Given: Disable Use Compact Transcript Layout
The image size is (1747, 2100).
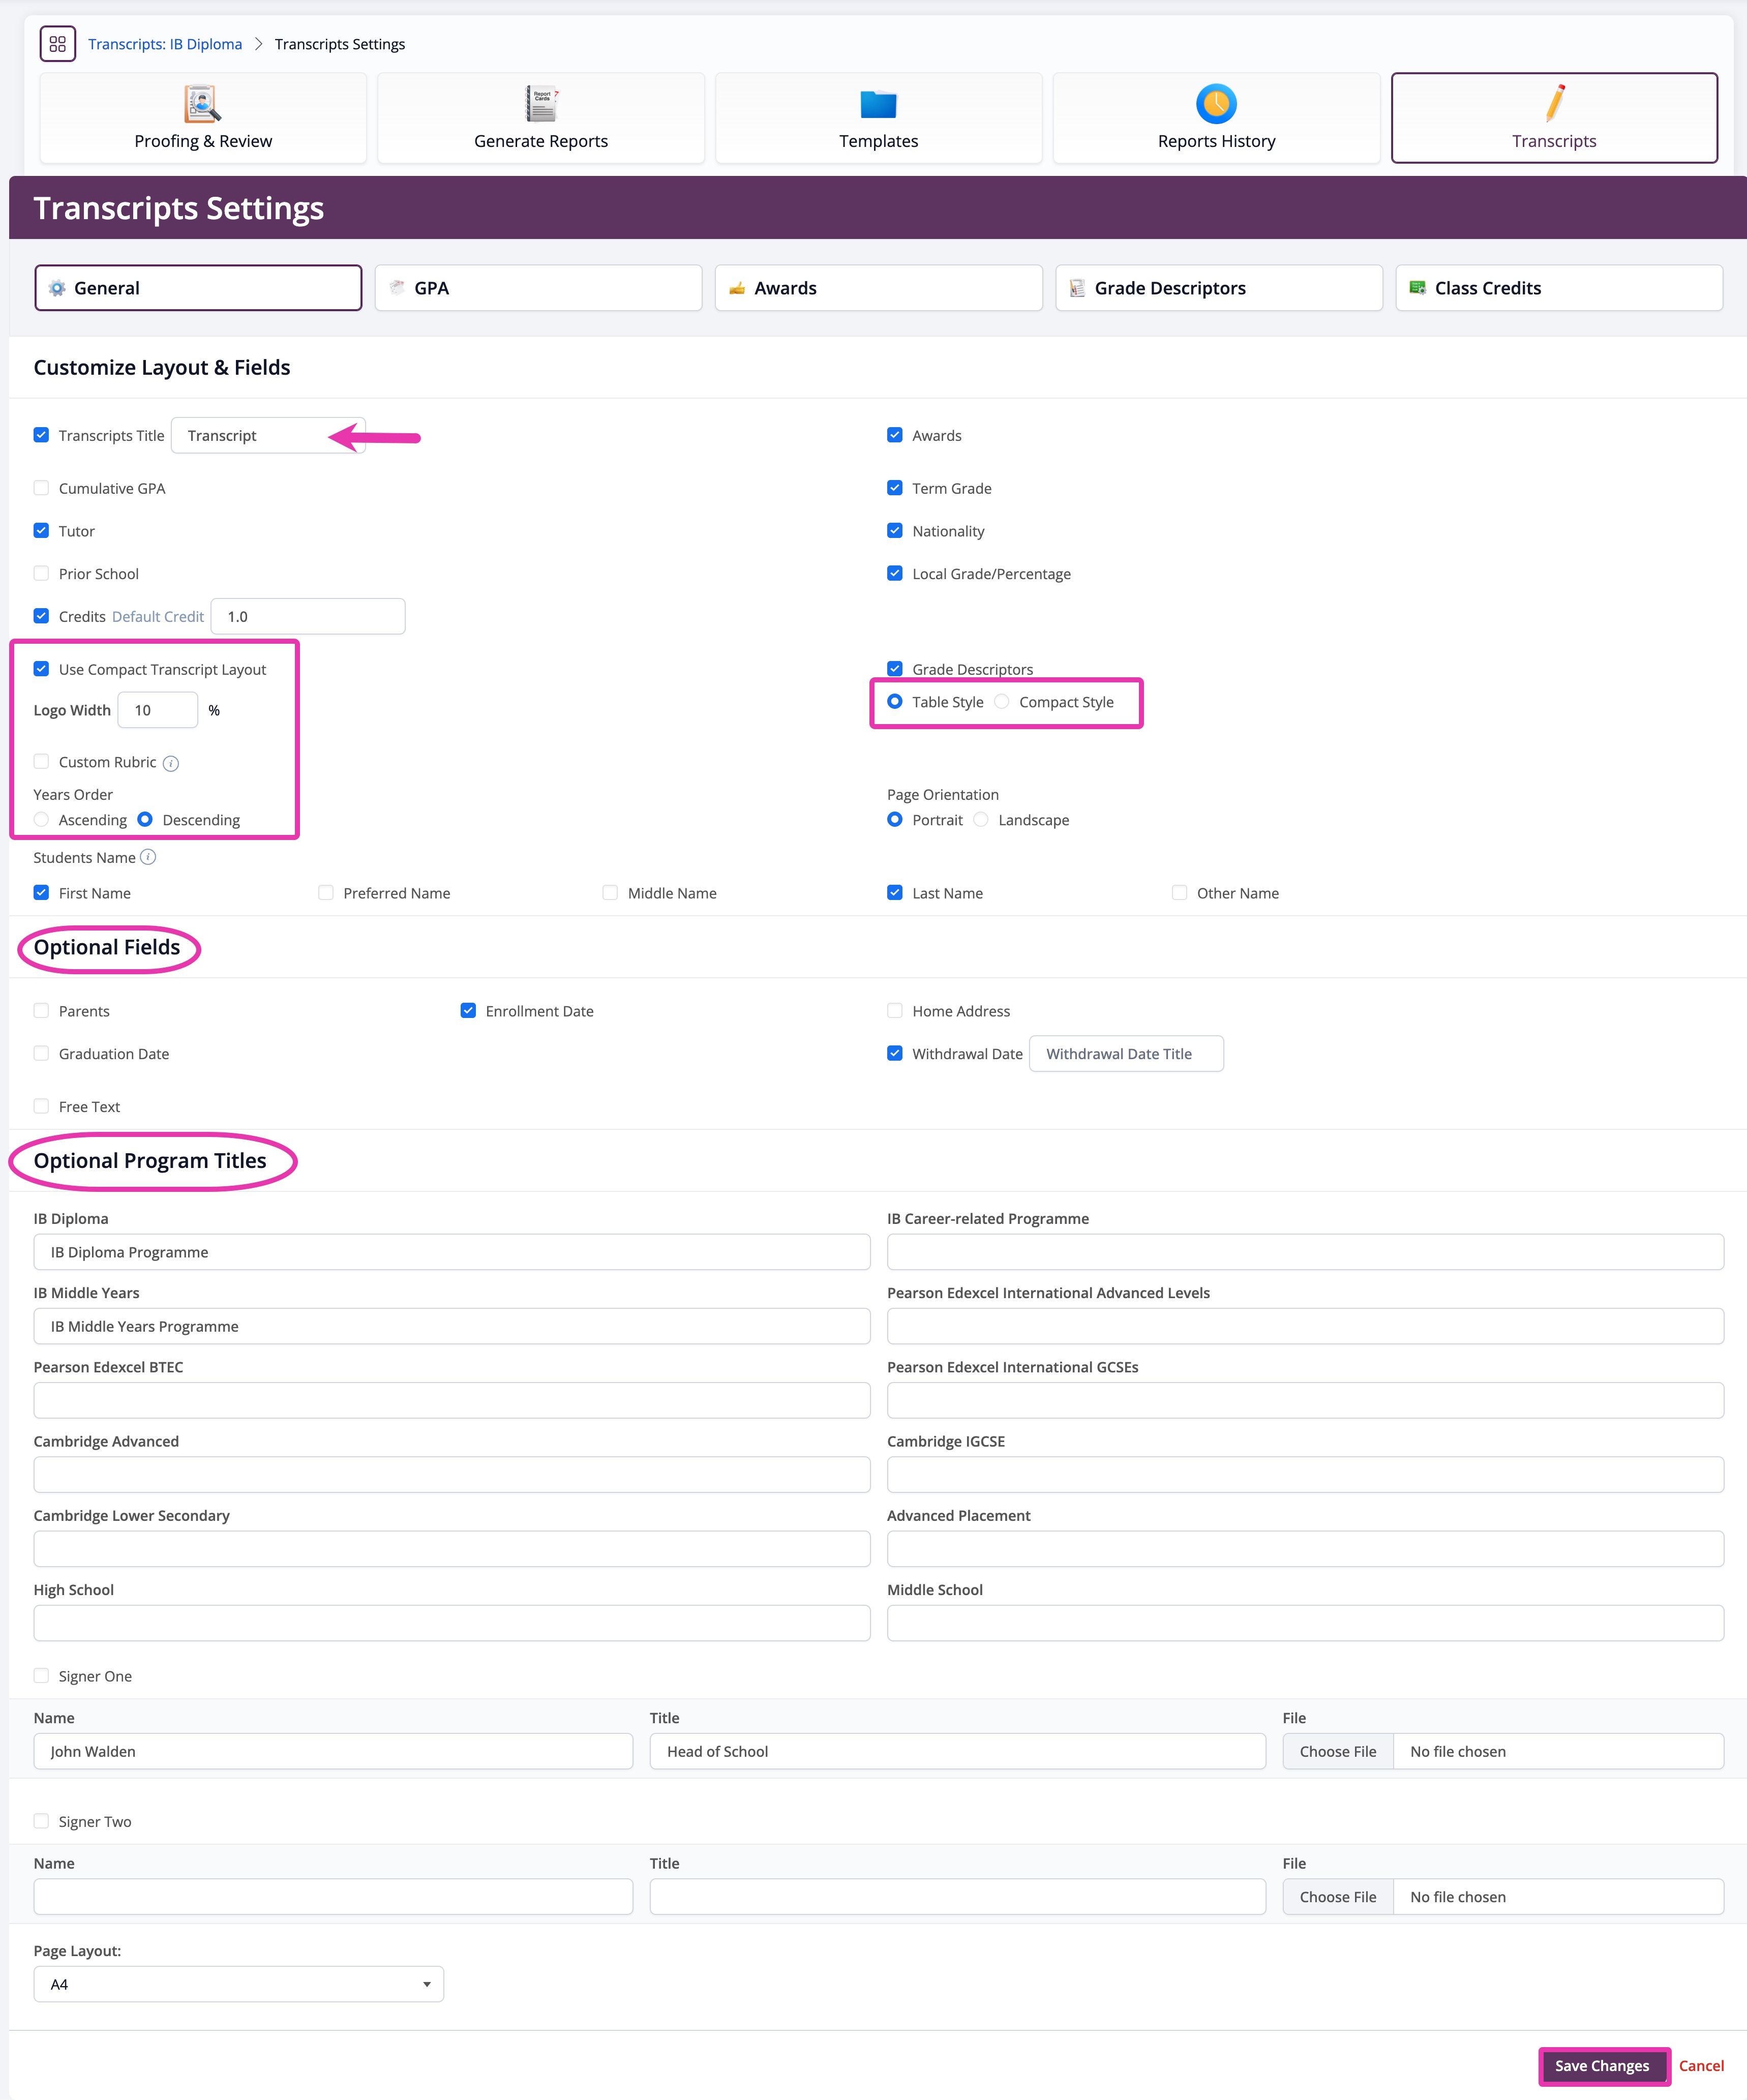Looking at the screenshot, I should (x=41, y=668).
